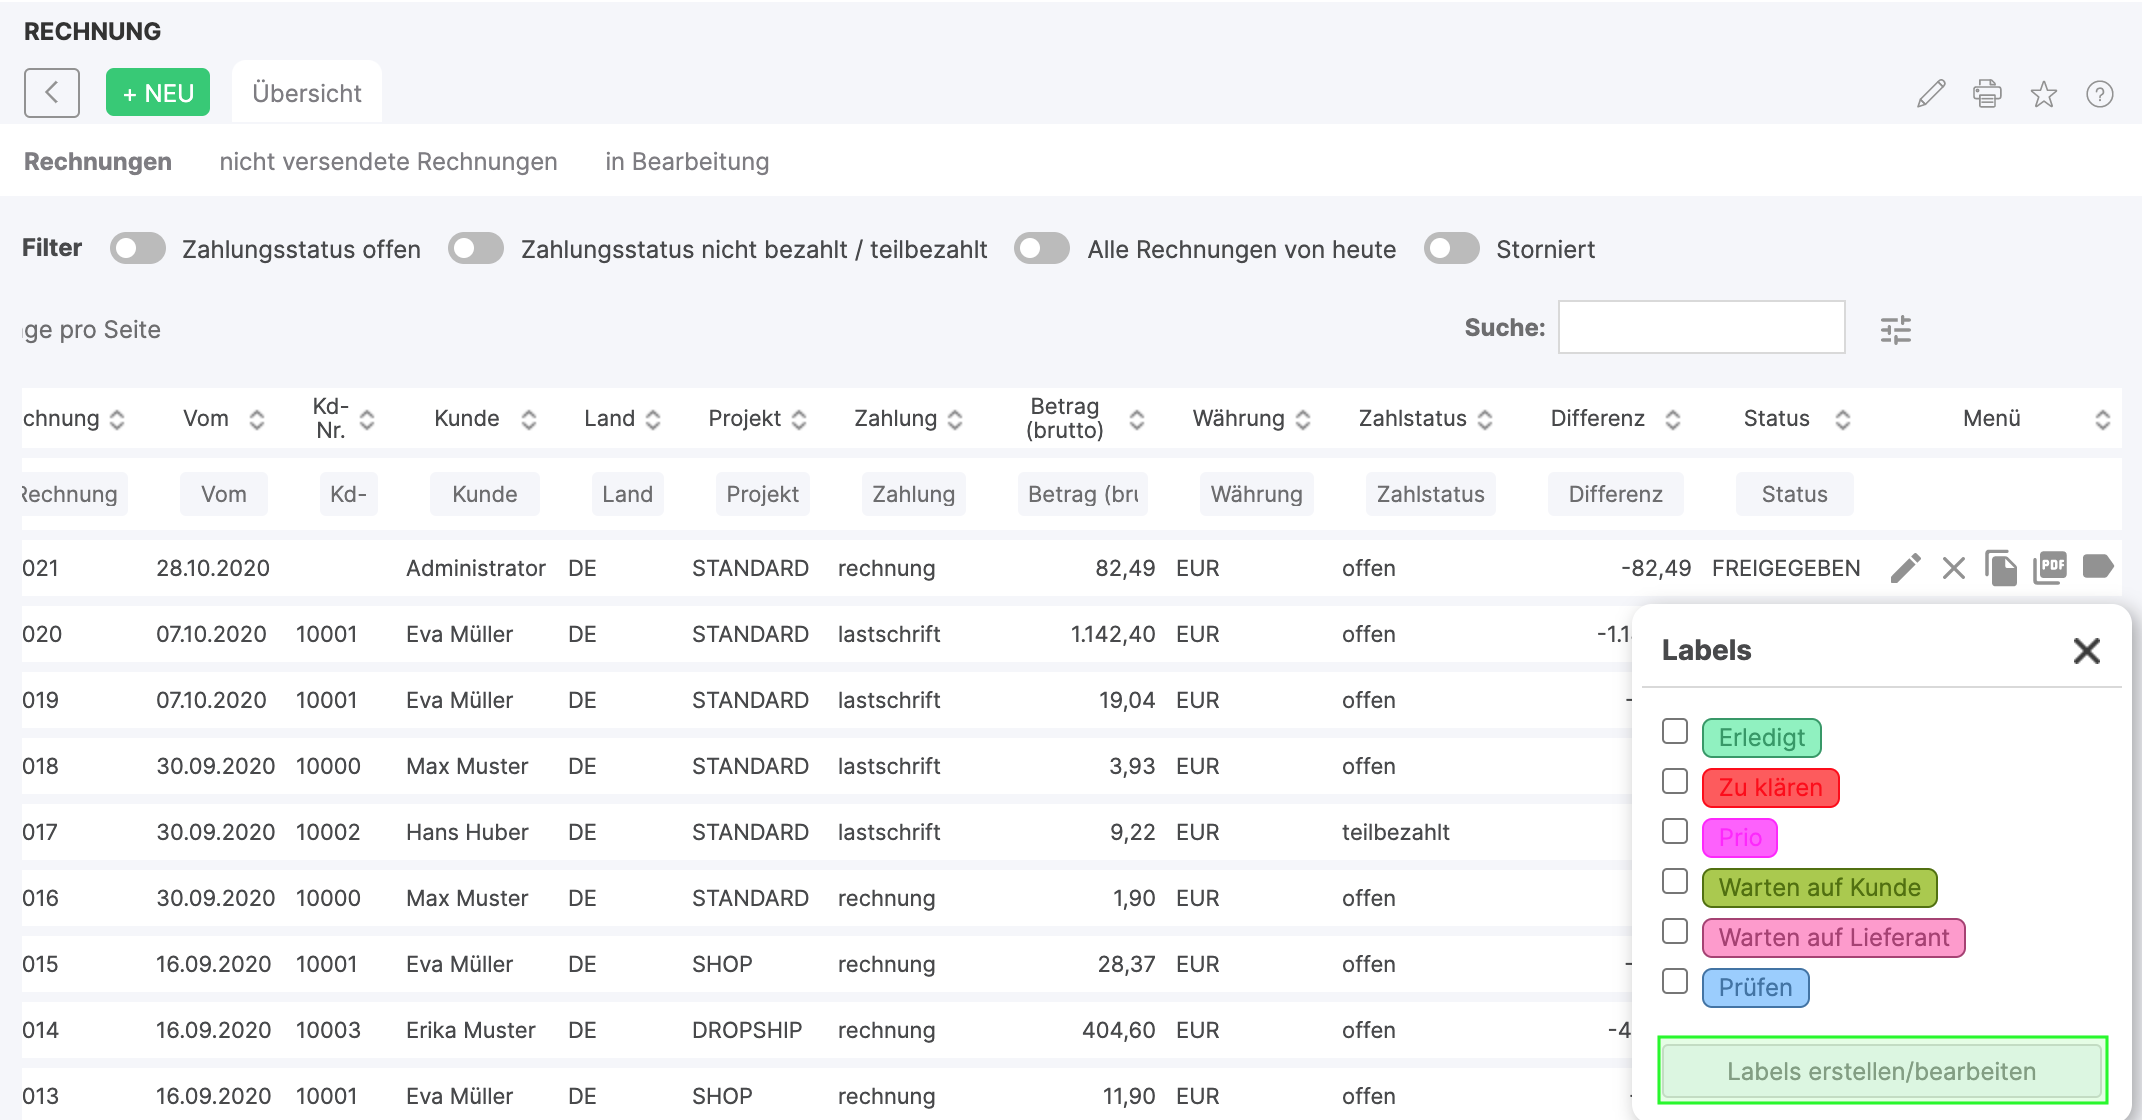Click the pencil edit icon in top toolbar

(1931, 94)
